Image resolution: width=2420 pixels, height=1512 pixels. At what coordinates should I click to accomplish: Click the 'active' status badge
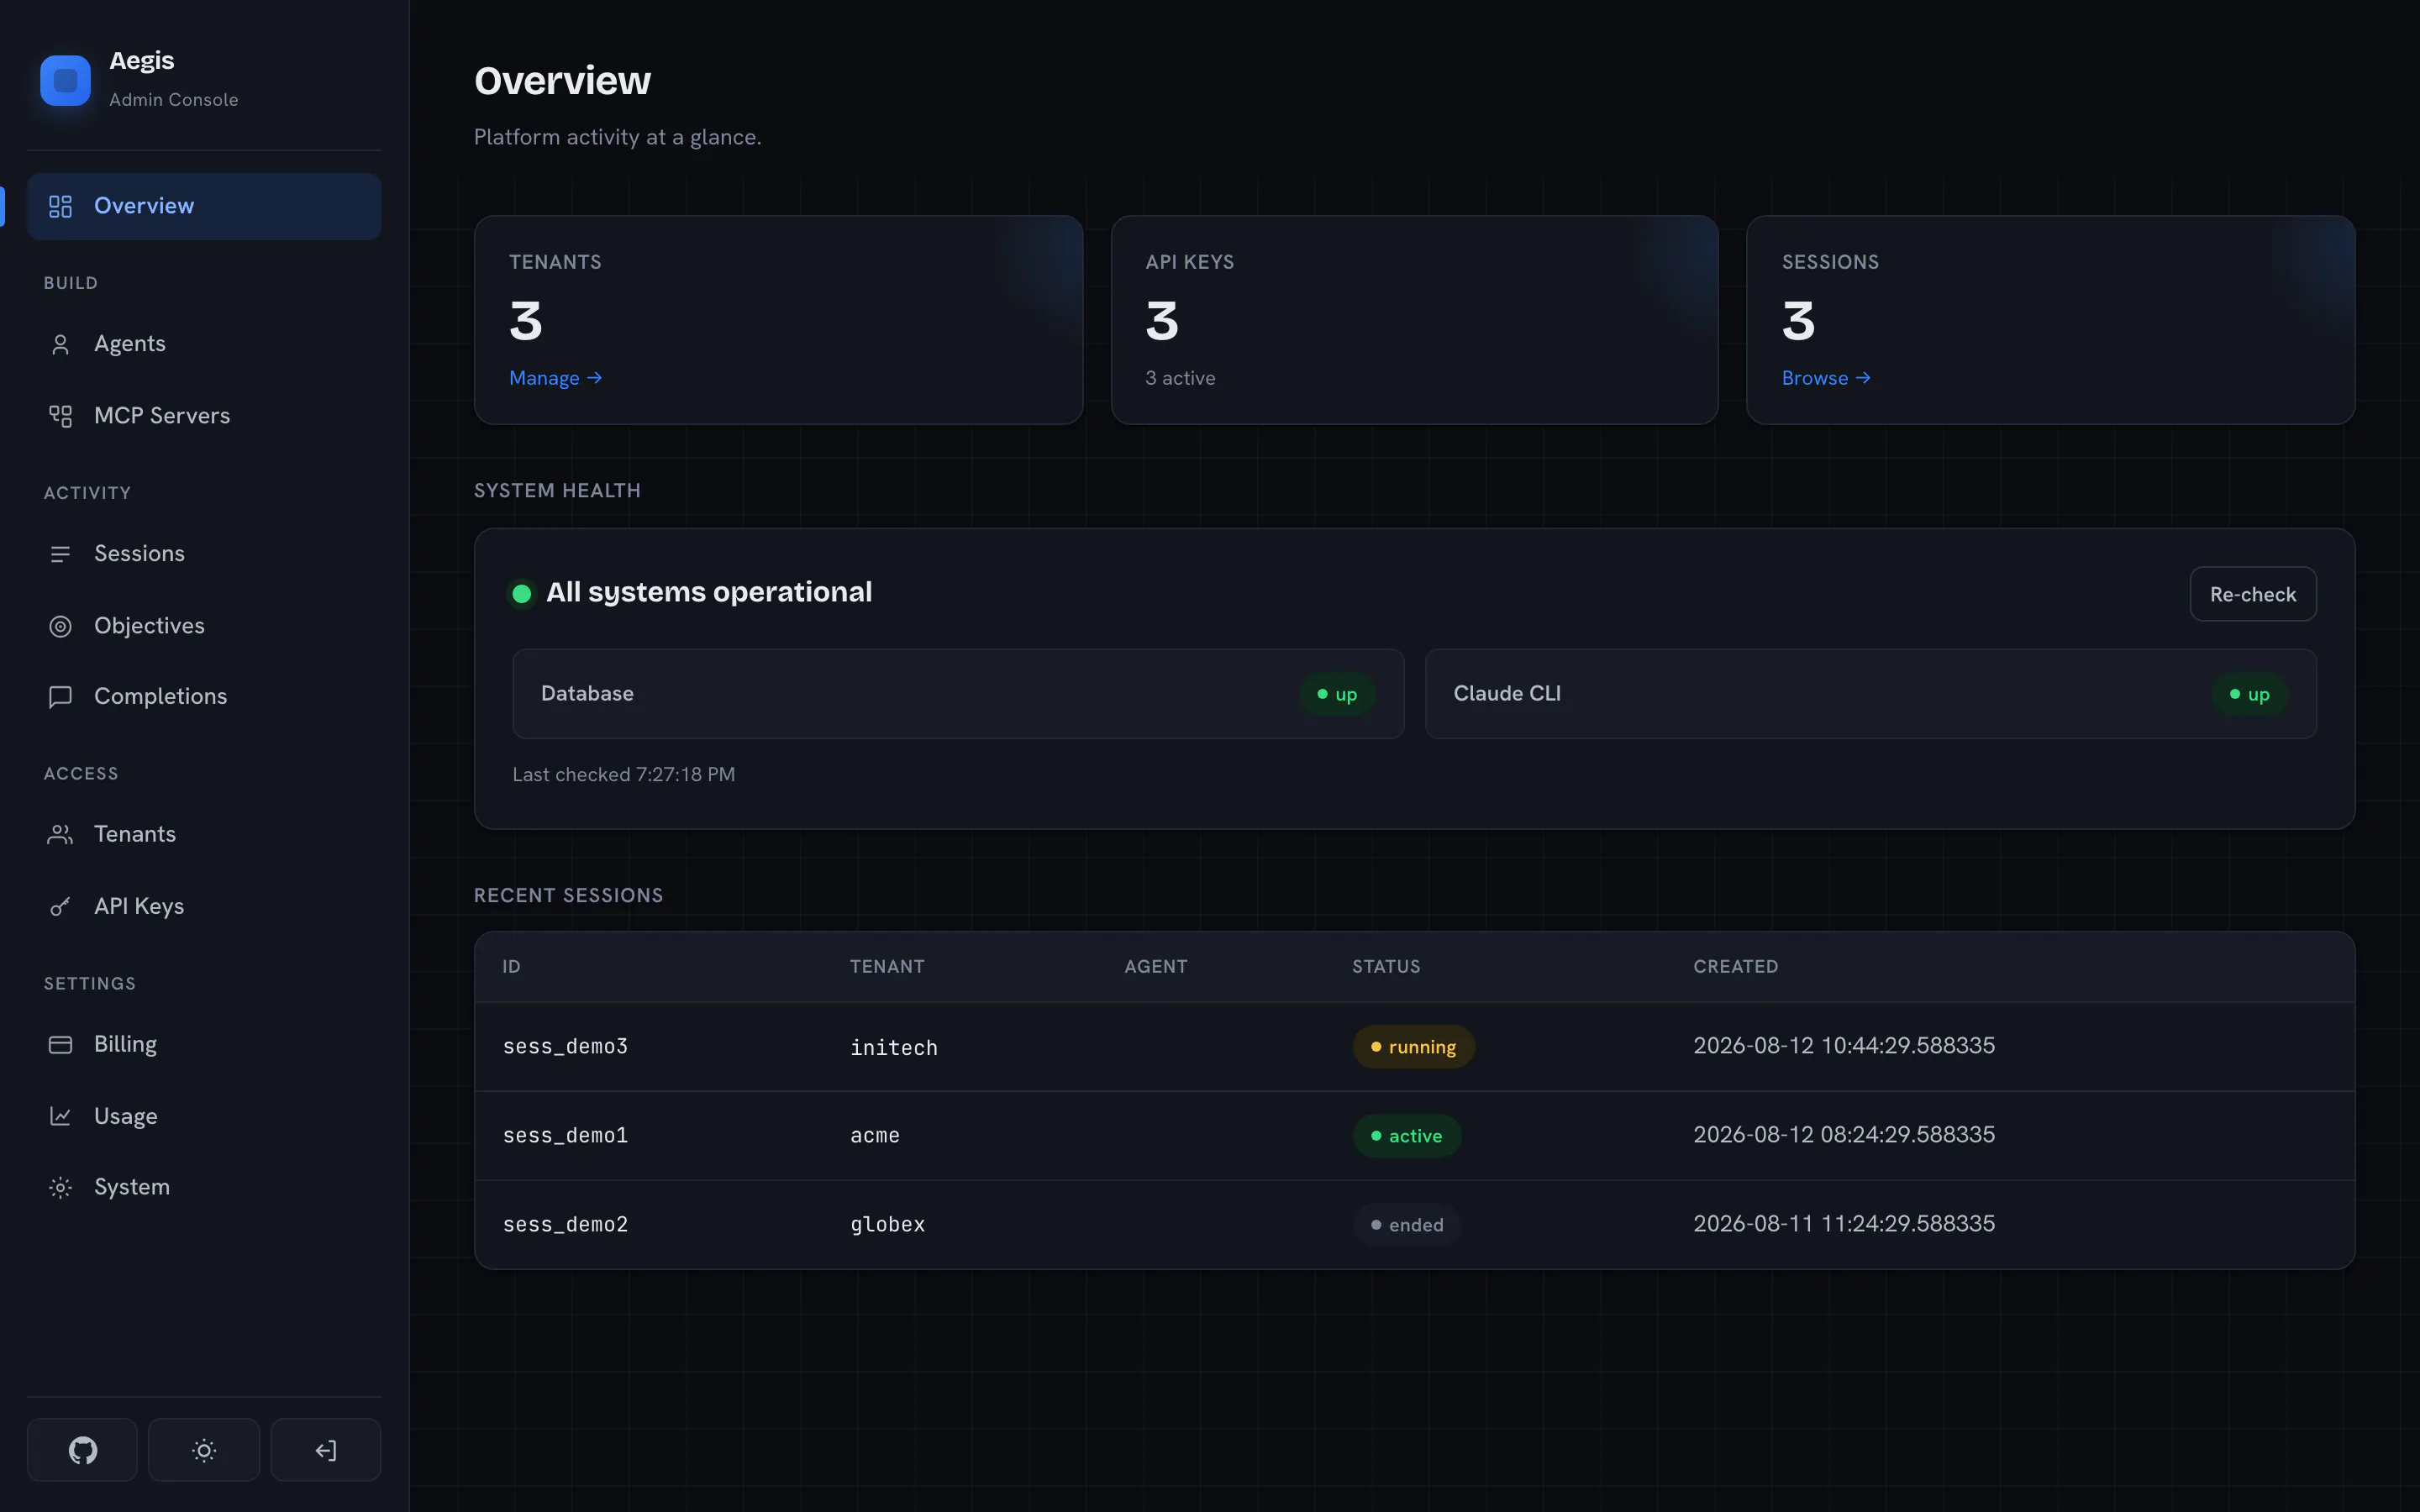1406,1136
